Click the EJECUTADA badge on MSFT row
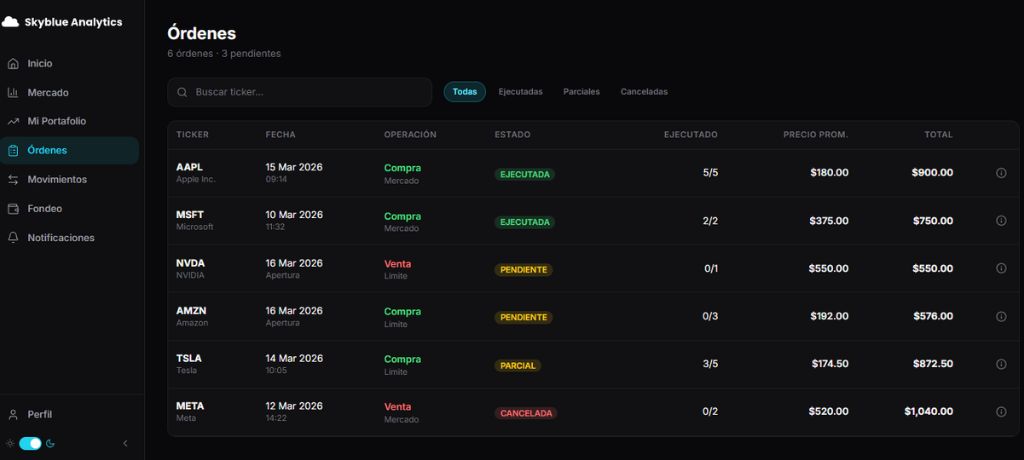 click(524, 222)
